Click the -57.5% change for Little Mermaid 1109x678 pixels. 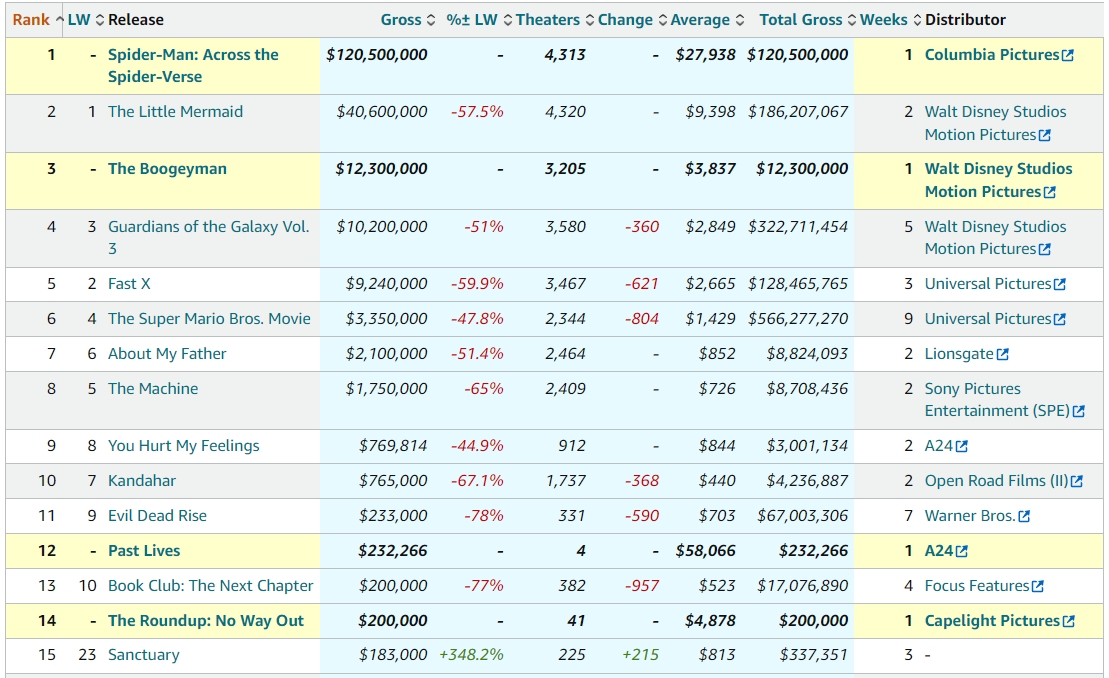click(477, 112)
